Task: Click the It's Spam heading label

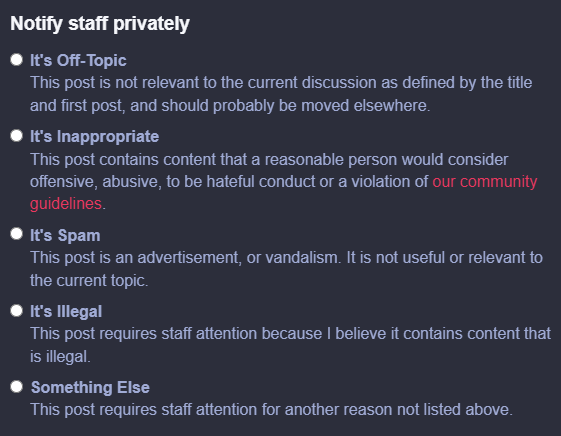Action: tap(65, 235)
